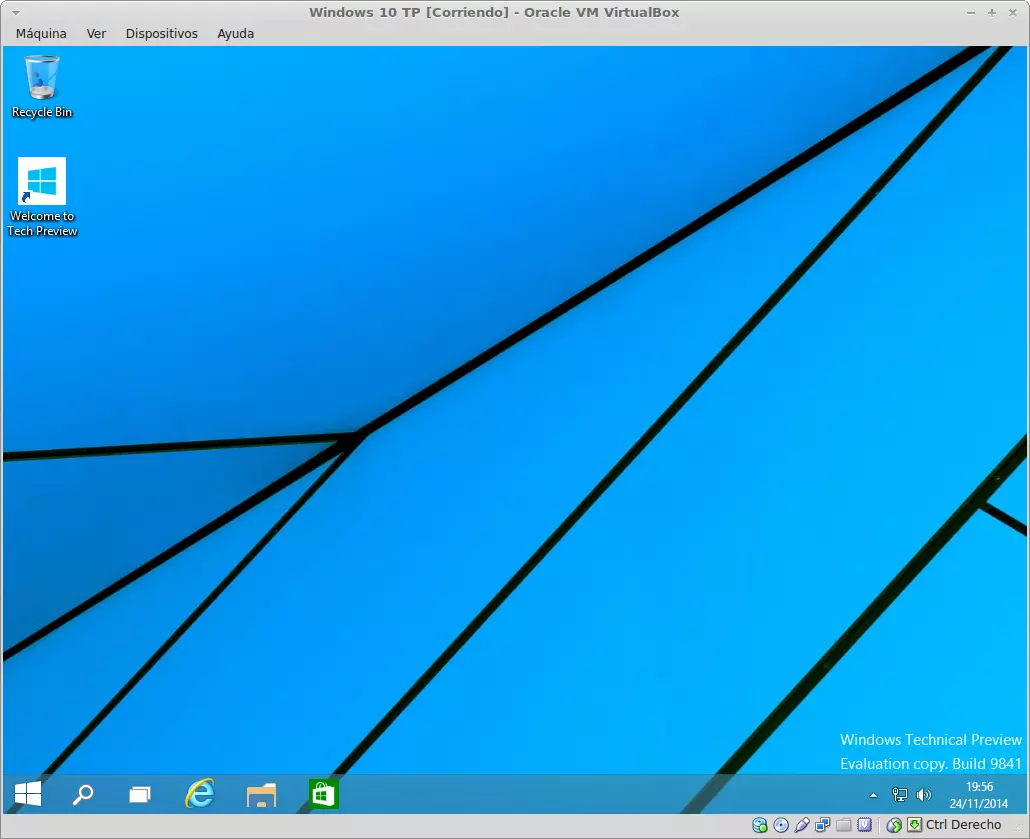
Task: Open the shared folders status icon
Action: 844,825
